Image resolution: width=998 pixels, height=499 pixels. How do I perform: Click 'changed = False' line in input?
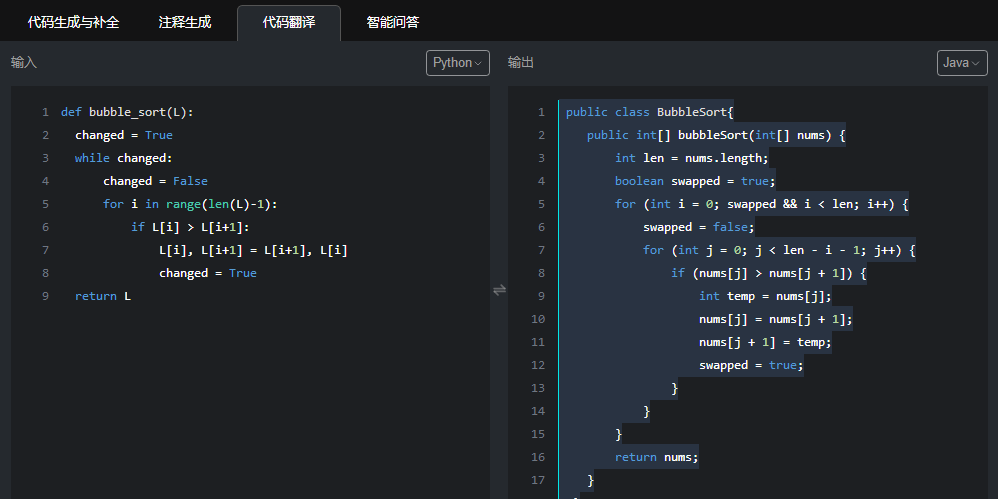click(155, 181)
